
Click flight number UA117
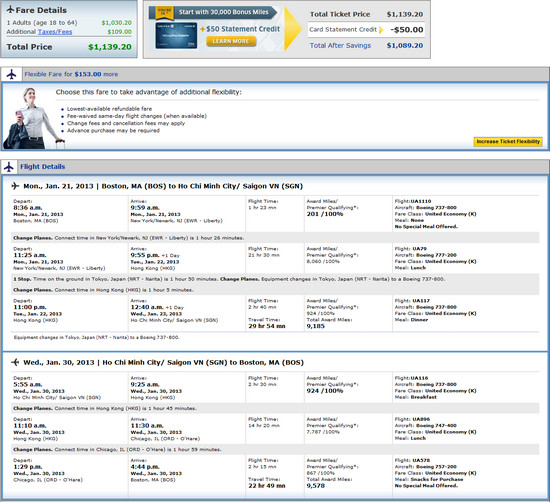421,301
